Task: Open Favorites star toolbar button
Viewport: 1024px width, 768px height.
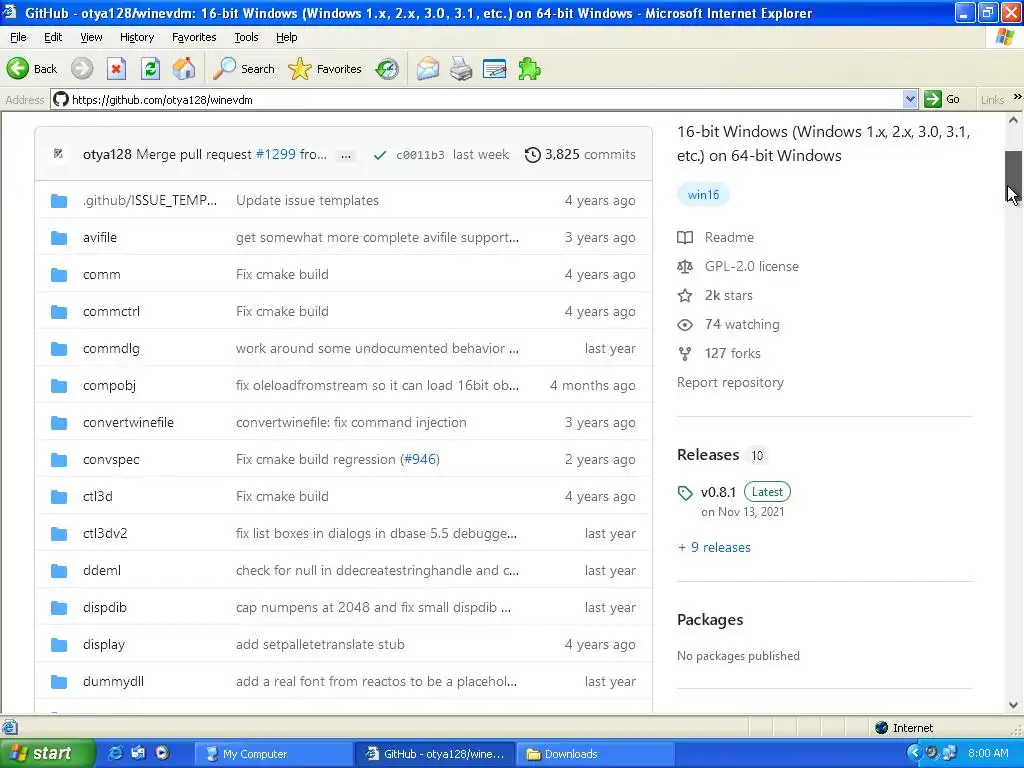Action: coord(325,69)
